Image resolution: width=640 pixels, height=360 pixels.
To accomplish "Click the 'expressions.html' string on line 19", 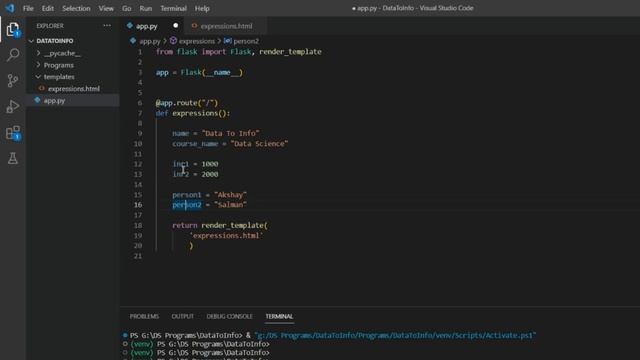I will tap(226, 236).
